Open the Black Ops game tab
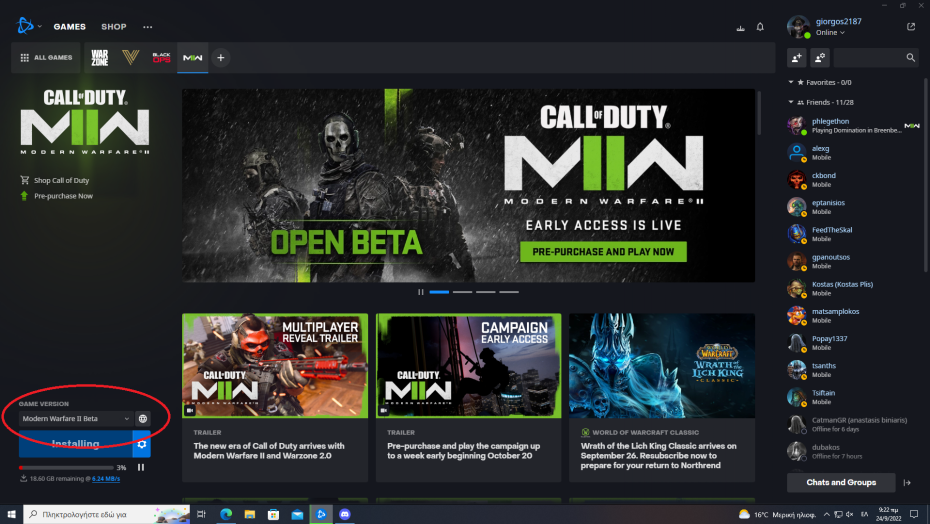The height and width of the screenshot is (524, 930). point(161,58)
